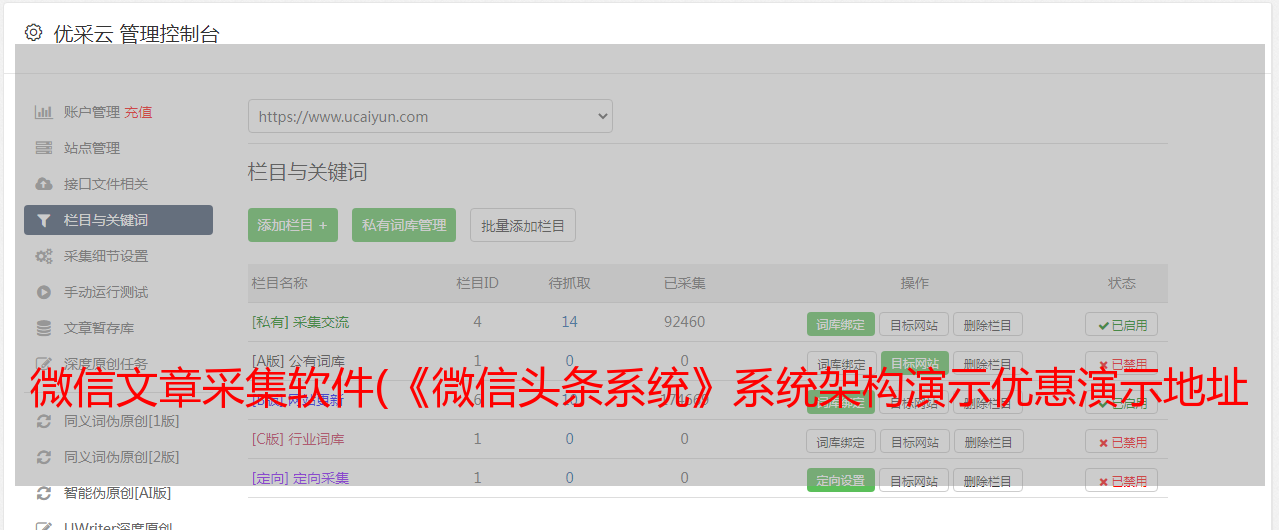Click 删除栏目 in the 定向采集 row
1279x530 pixels.
(x=988, y=480)
